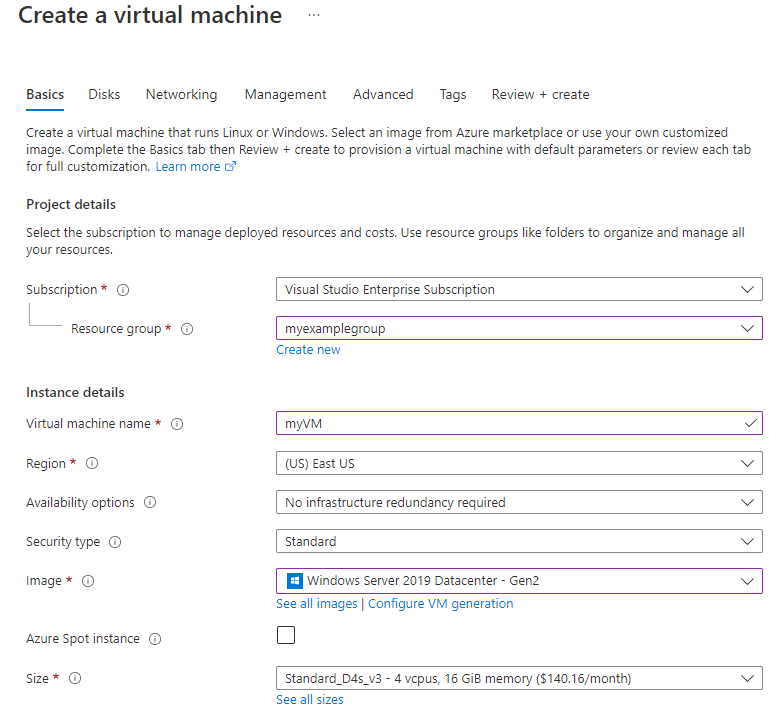Go to the Review + create tab
Image resolution: width=776 pixels, height=715 pixels.
point(540,94)
